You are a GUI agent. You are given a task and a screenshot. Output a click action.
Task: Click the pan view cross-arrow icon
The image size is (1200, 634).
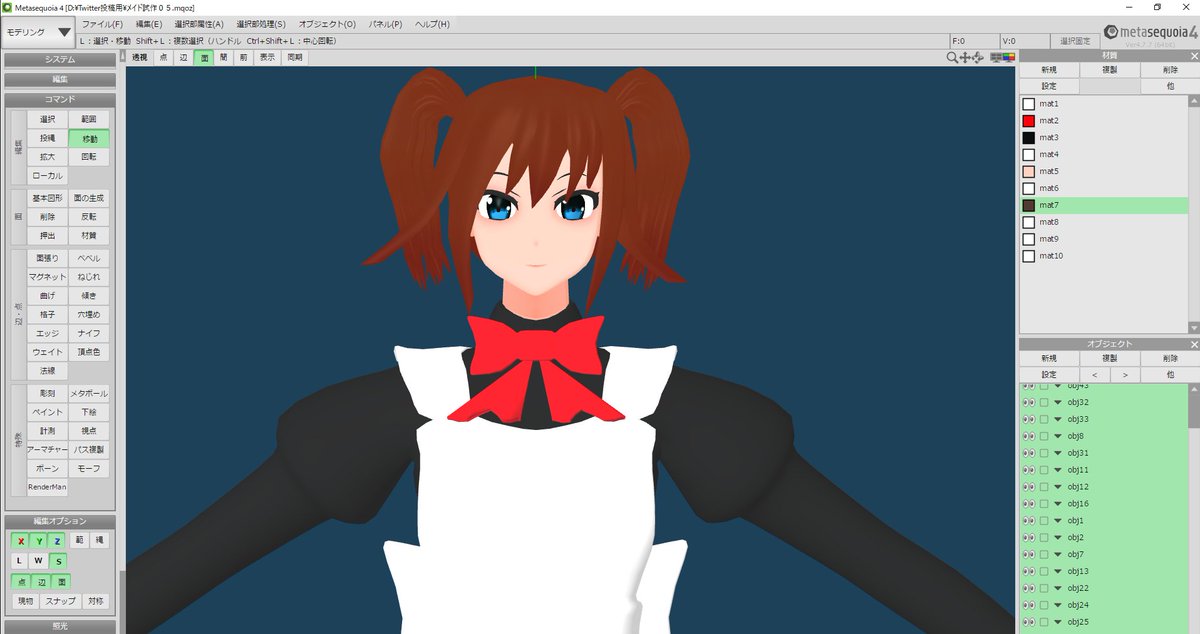[965, 58]
